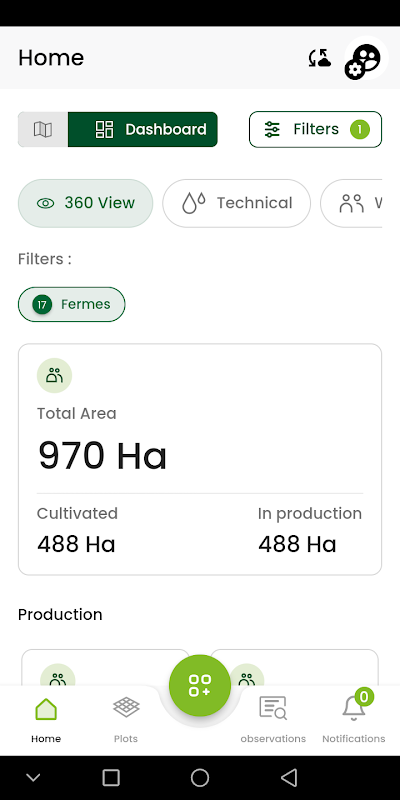Open Notifications bell icon
Image resolution: width=400 pixels, height=800 pixels.
(x=354, y=708)
